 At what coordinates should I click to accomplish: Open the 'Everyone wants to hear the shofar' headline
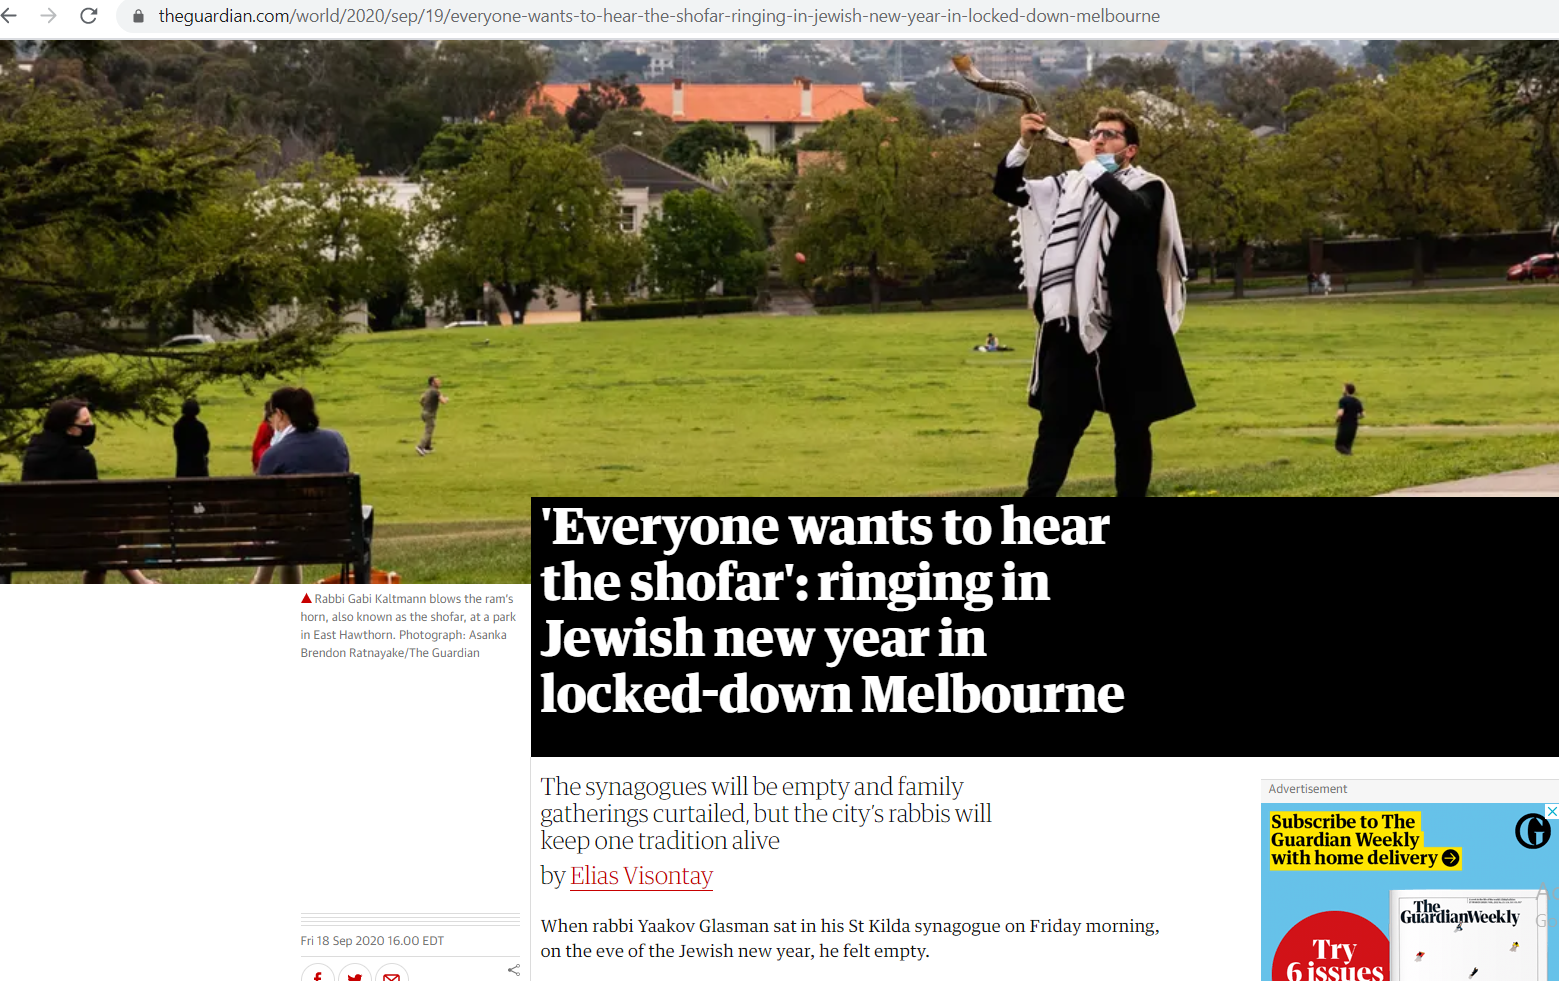coord(832,610)
